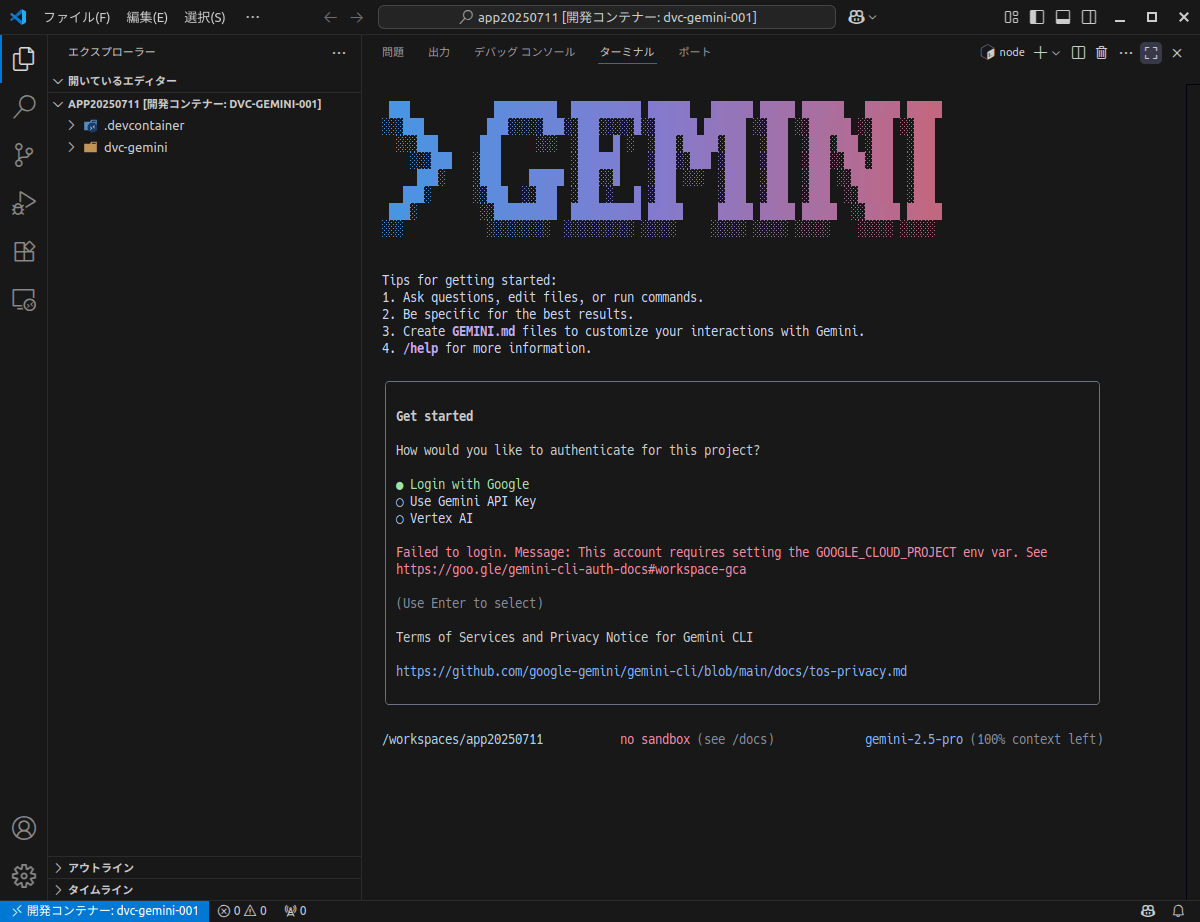Expand the アウトライン section
The width and height of the screenshot is (1200, 922).
204,867
